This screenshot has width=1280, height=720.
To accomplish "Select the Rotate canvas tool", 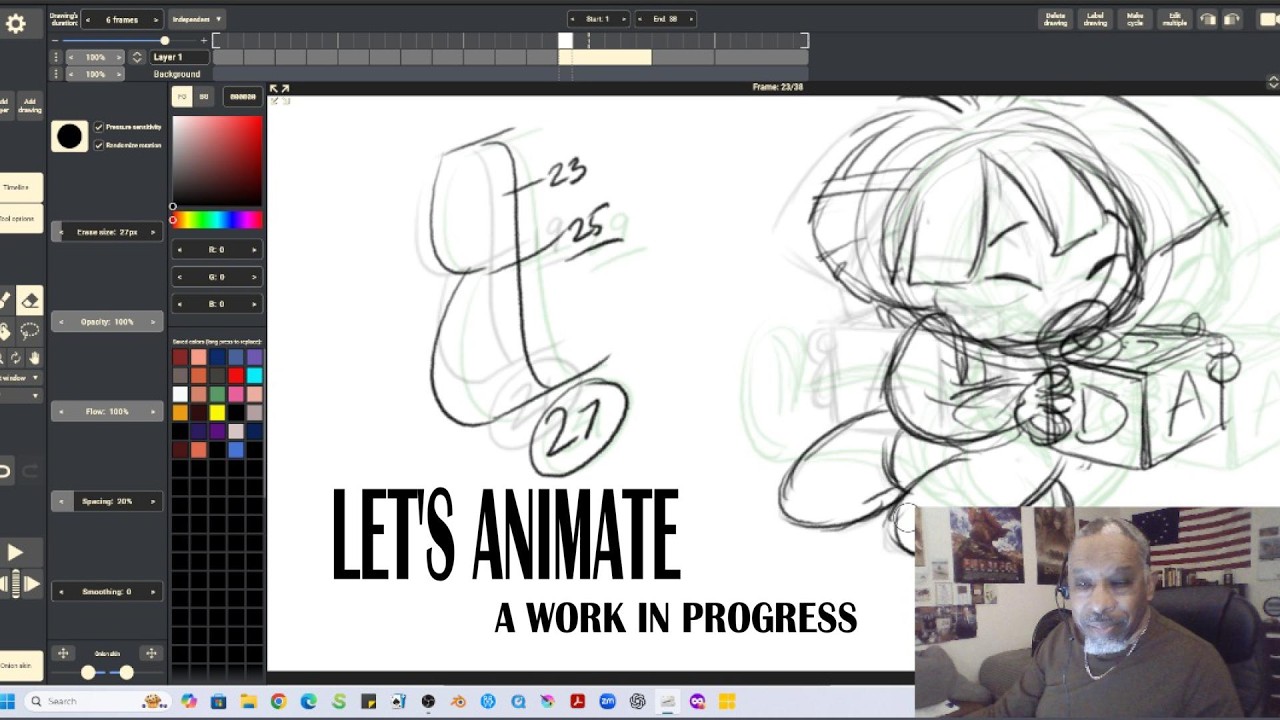I will pos(15,357).
